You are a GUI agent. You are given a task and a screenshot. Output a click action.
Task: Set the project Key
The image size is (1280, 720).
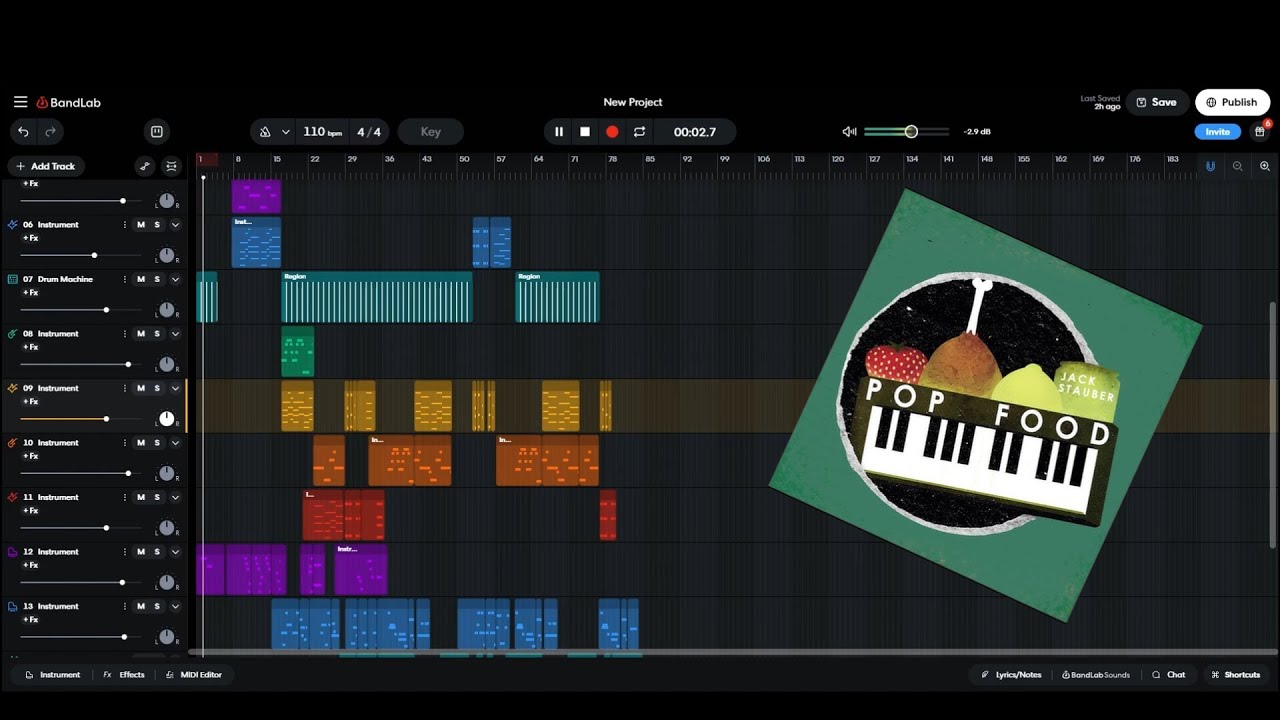(431, 132)
